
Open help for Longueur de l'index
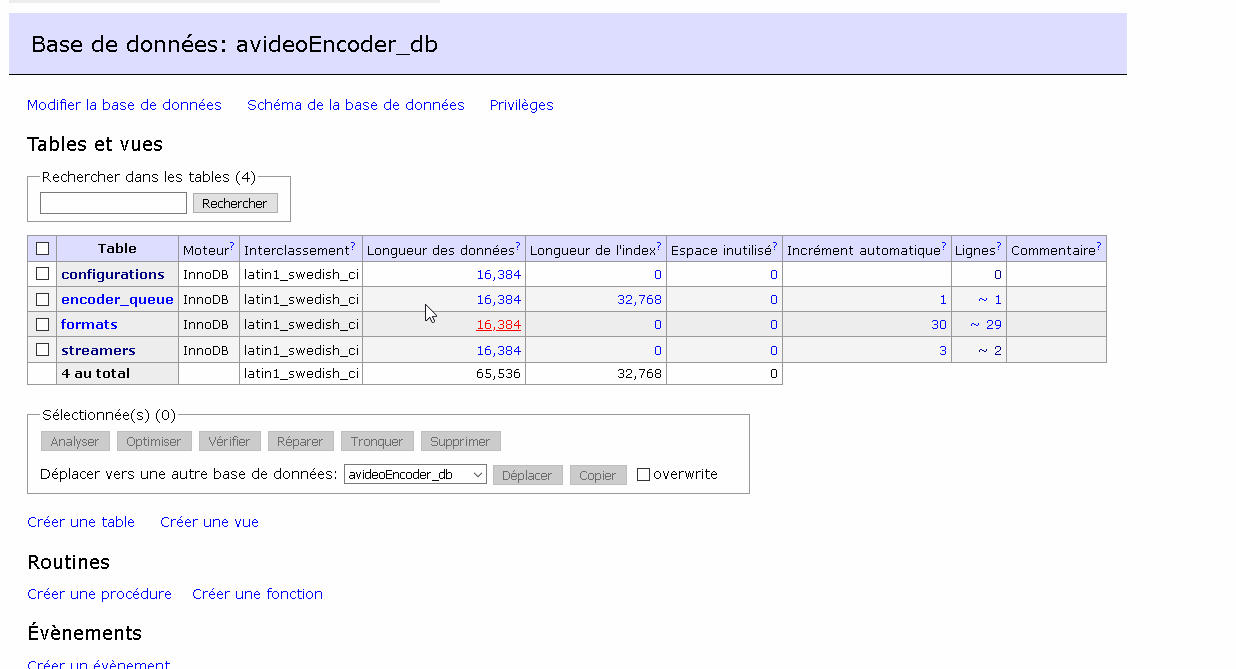coord(658,243)
